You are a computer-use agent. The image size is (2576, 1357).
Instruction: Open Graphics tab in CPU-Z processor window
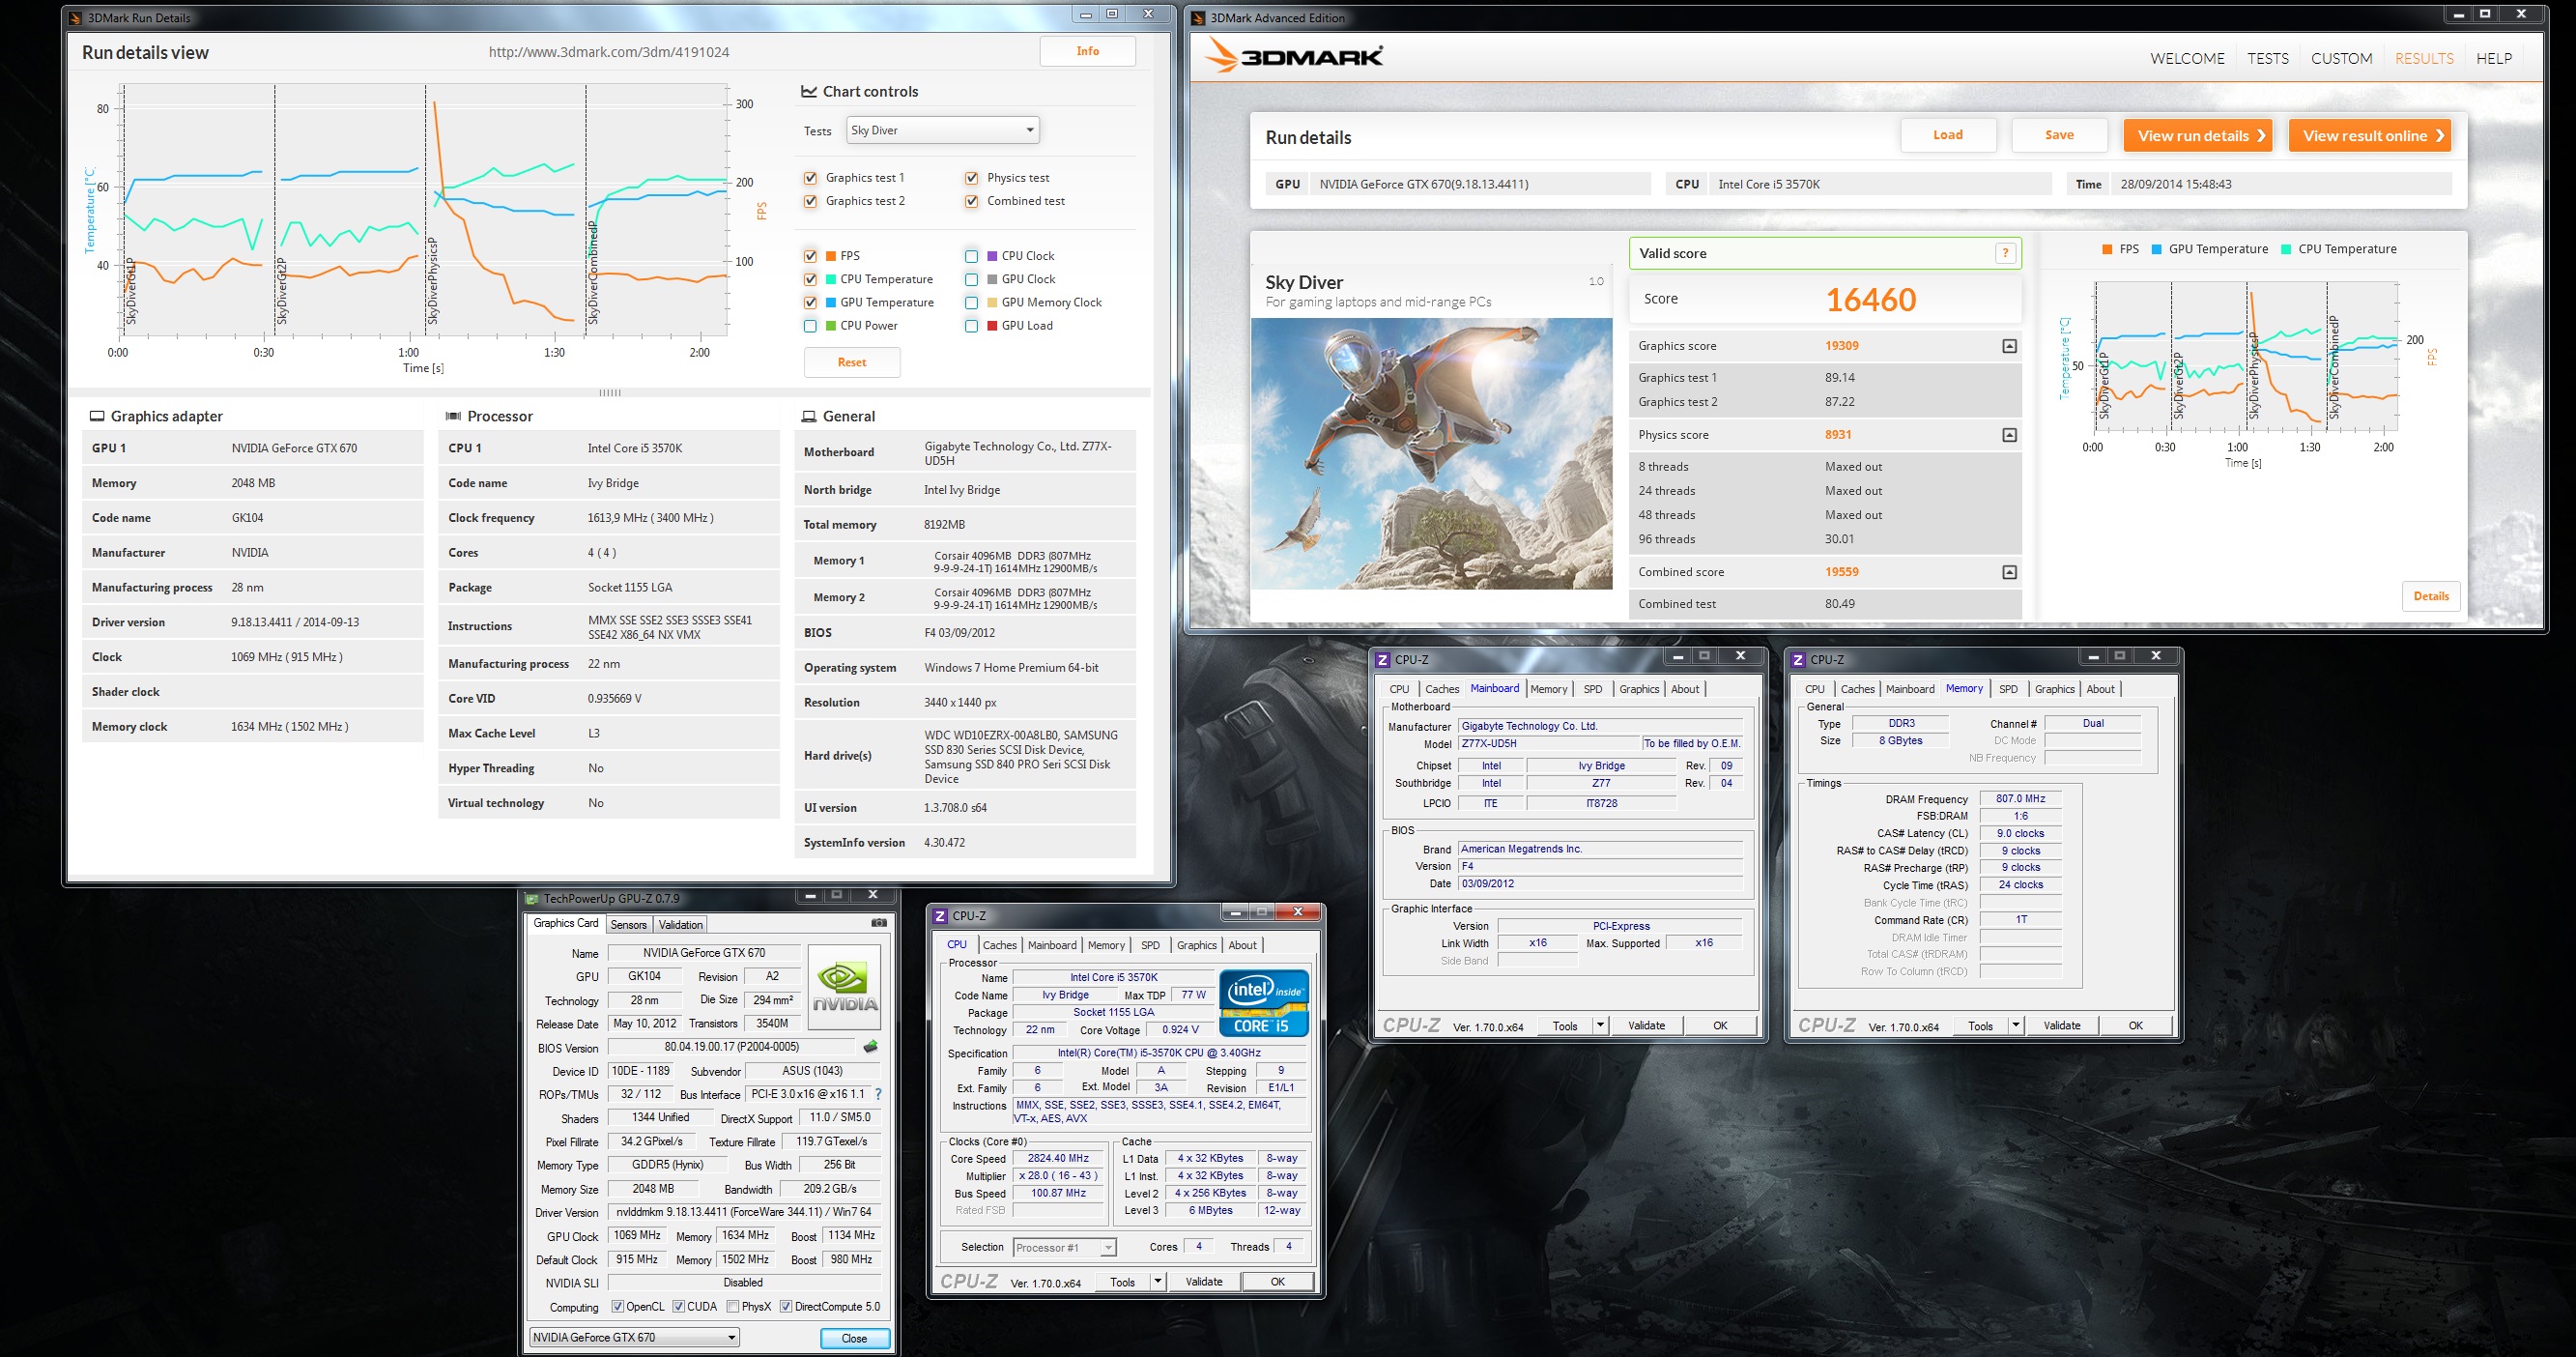pyautogui.click(x=1196, y=945)
